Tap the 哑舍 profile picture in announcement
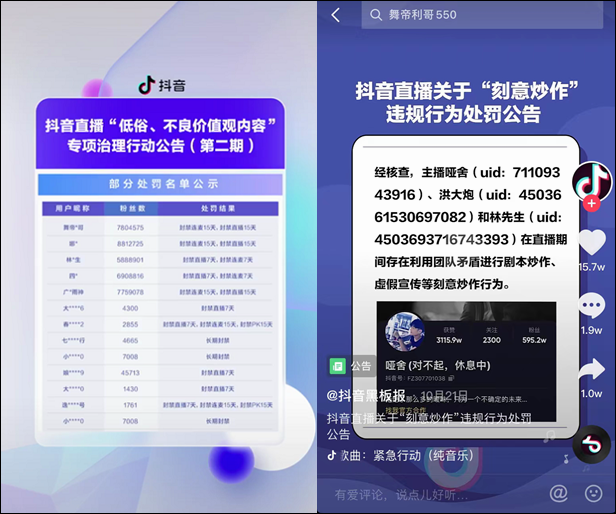Screen dimensions: 616x514 click(x=405, y=332)
